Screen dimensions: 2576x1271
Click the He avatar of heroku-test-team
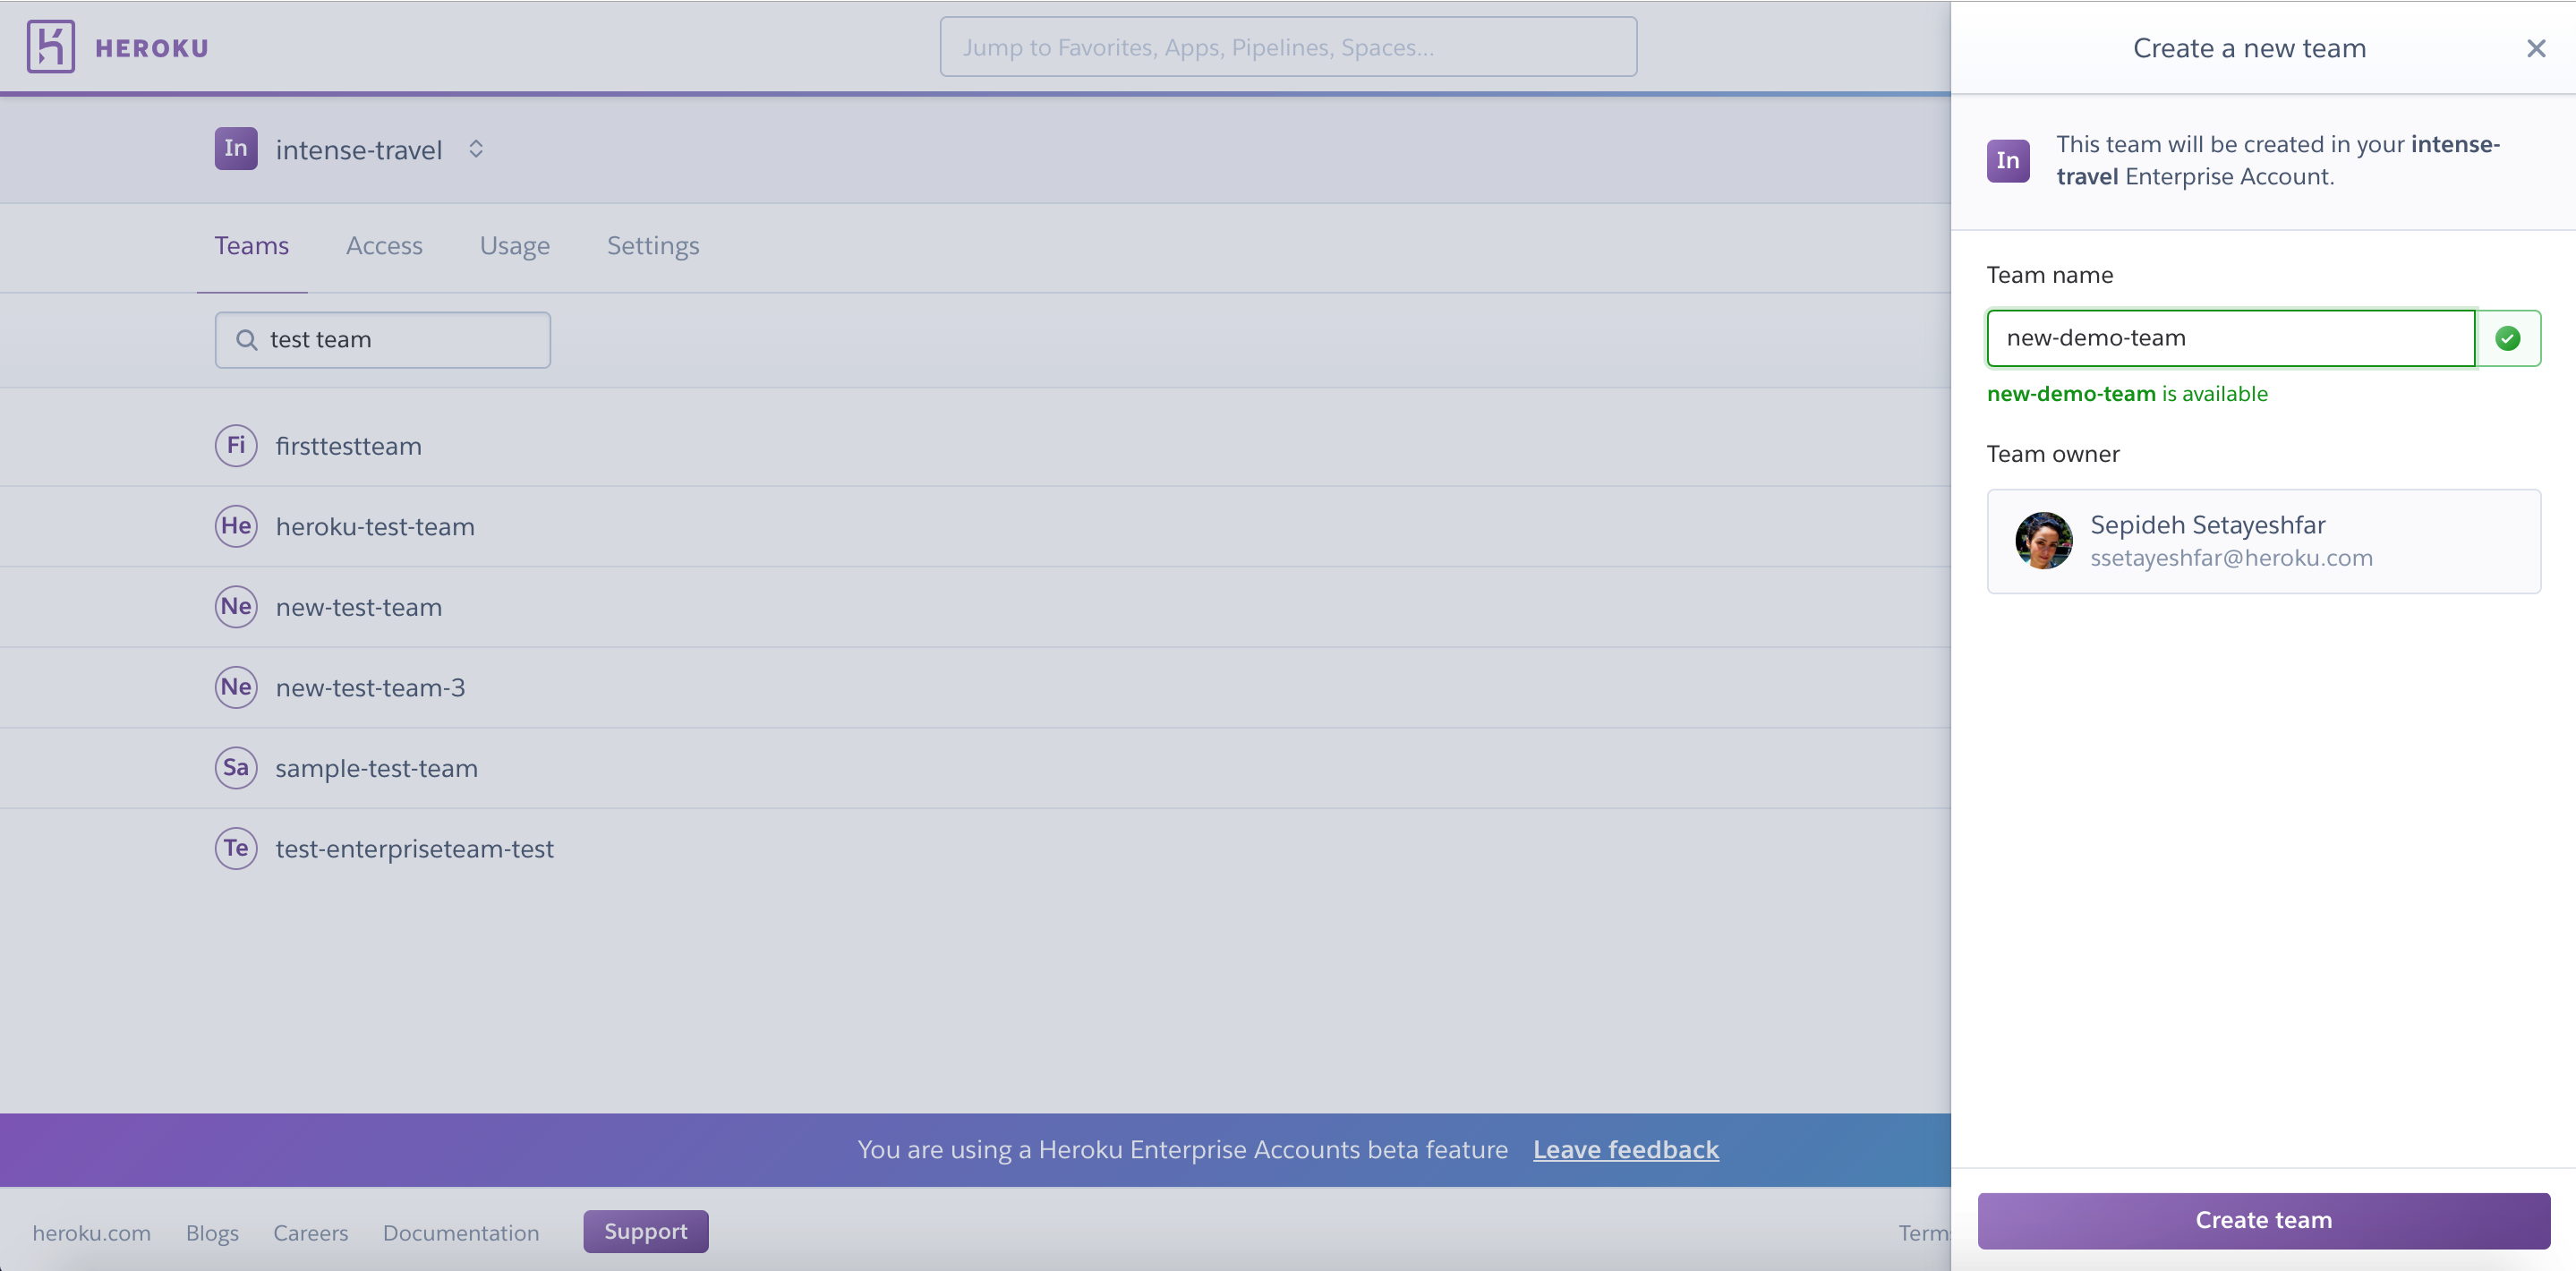click(236, 526)
